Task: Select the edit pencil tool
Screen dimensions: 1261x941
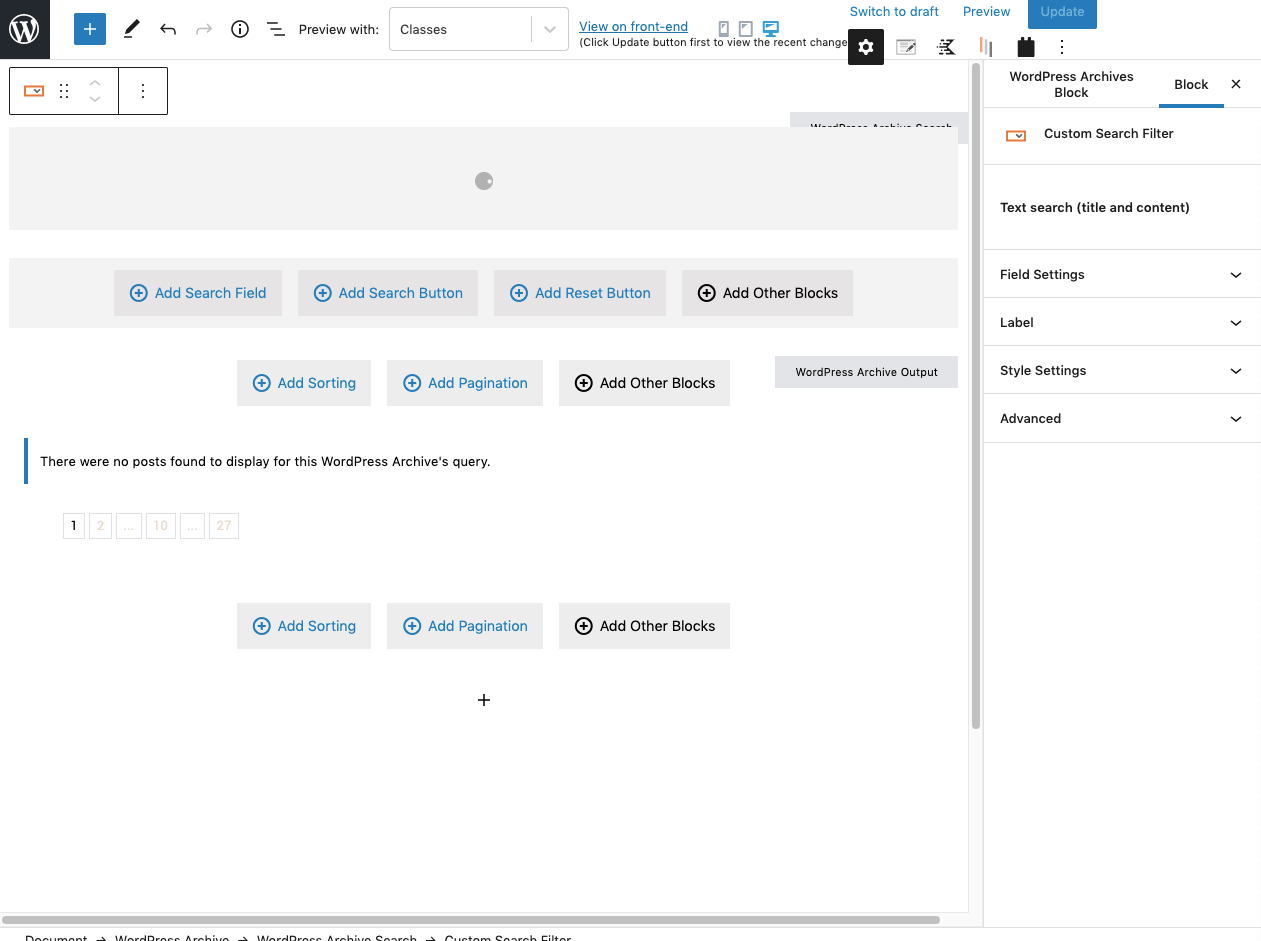Action: (x=131, y=29)
